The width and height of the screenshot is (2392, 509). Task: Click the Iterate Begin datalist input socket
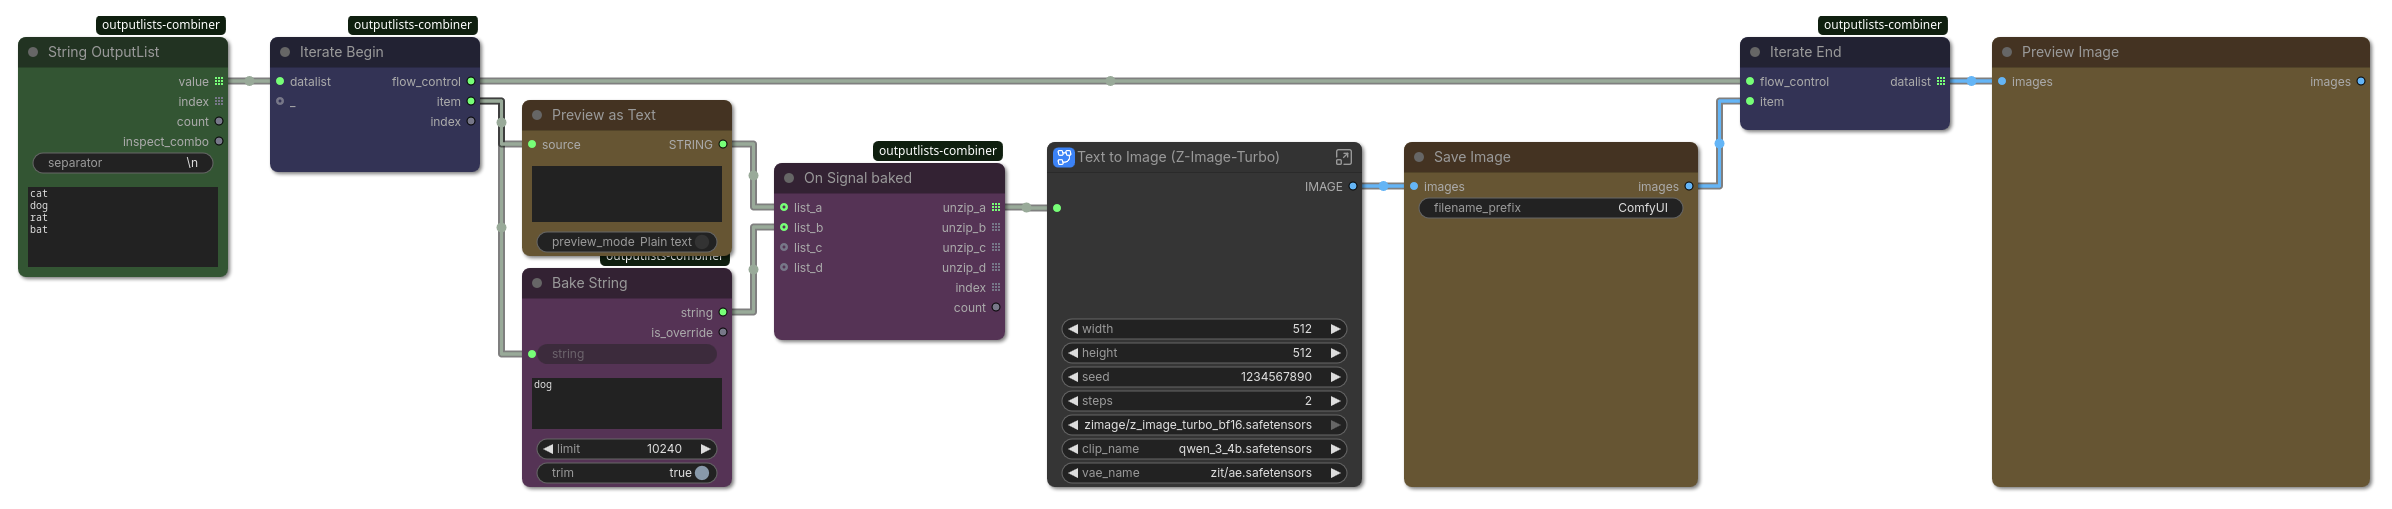coord(280,81)
